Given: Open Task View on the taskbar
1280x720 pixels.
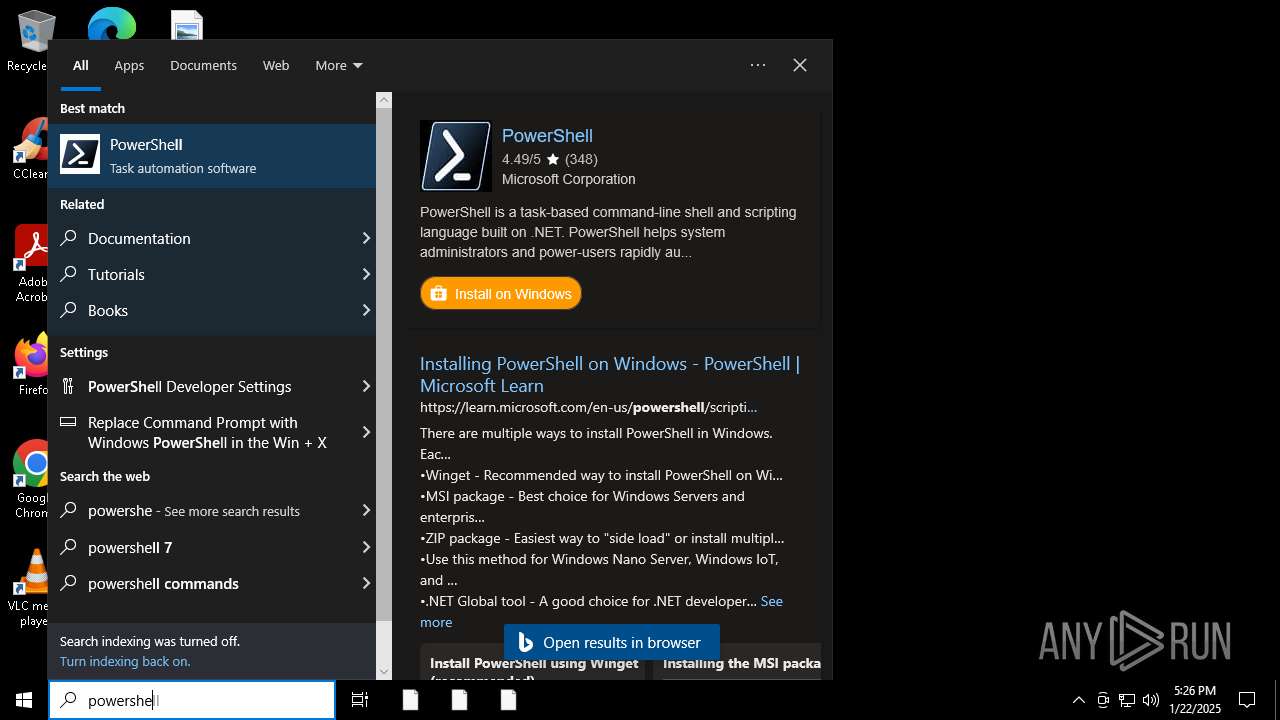Looking at the screenshot, I should 360,700.
